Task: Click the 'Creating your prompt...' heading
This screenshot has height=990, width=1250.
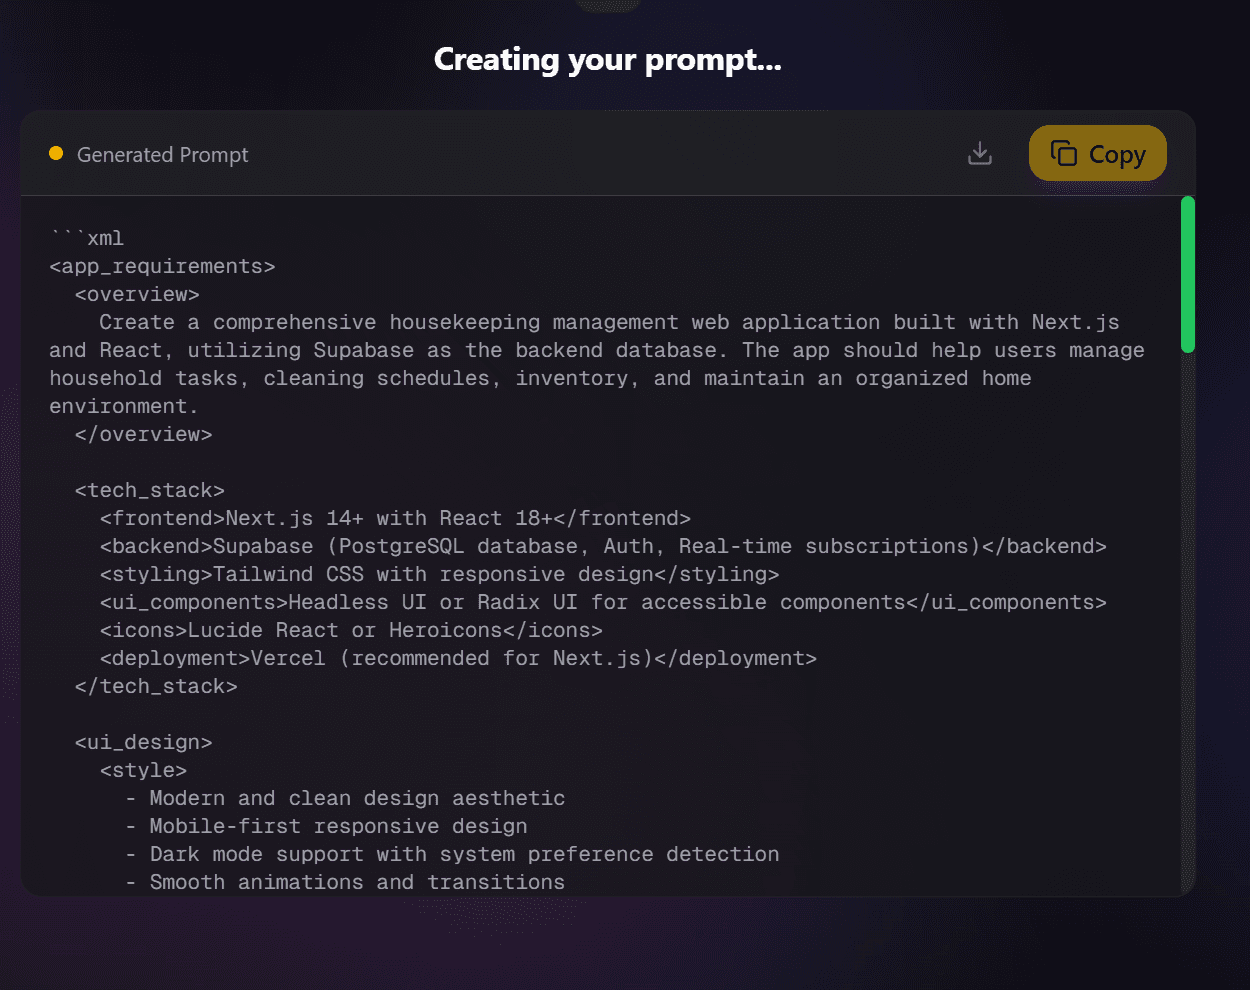Action: click(608, 60)
